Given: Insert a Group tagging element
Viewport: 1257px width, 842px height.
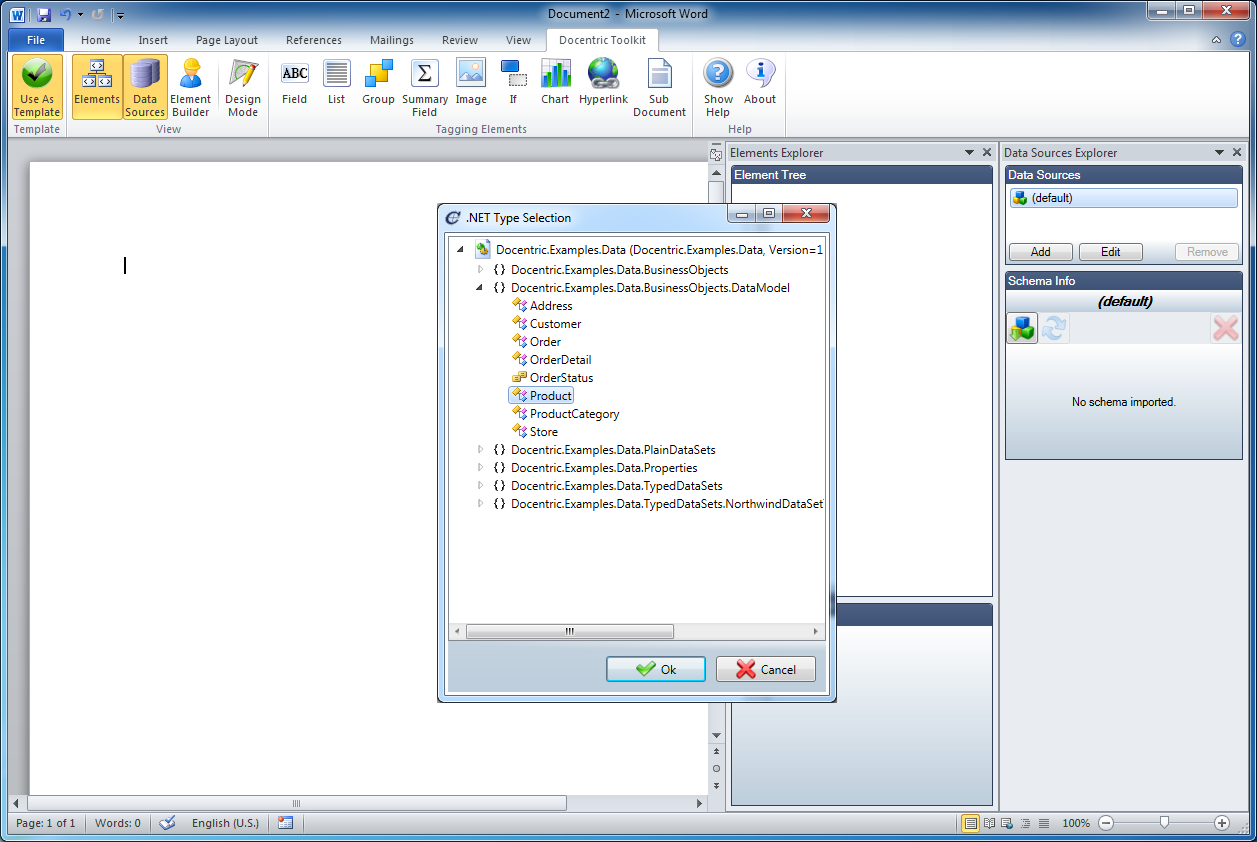Looking at the screenshot, I should (x=379, y=82).
